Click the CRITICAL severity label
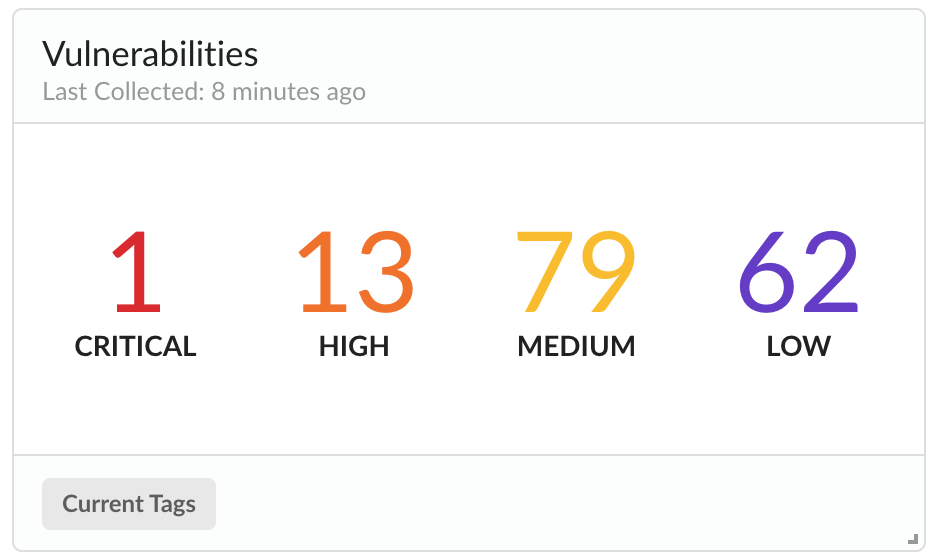 pyautogui.click(x=136, y=347)
